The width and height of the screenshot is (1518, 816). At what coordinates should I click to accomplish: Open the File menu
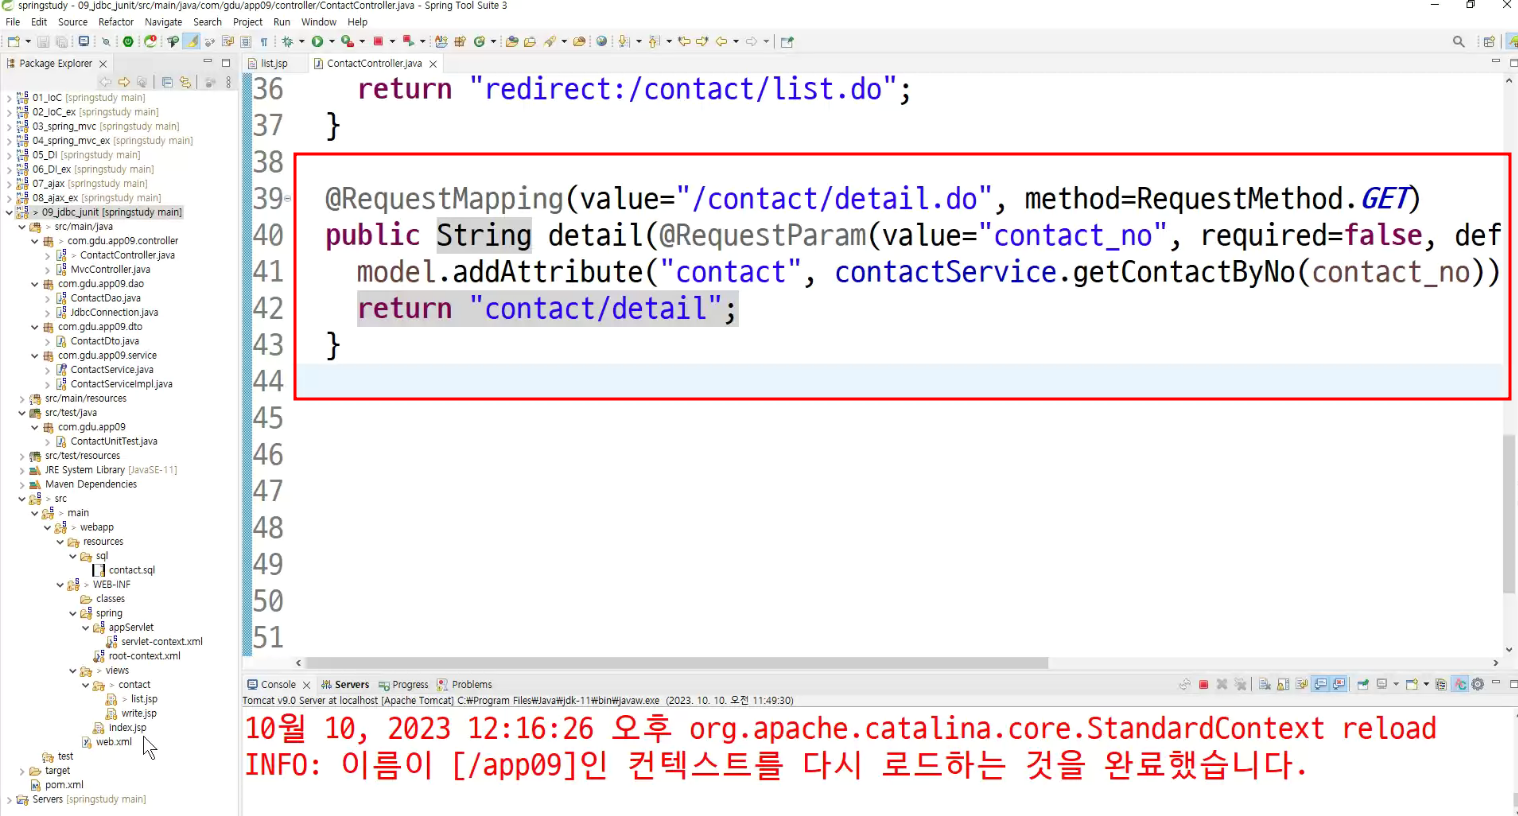coord(13,21)
